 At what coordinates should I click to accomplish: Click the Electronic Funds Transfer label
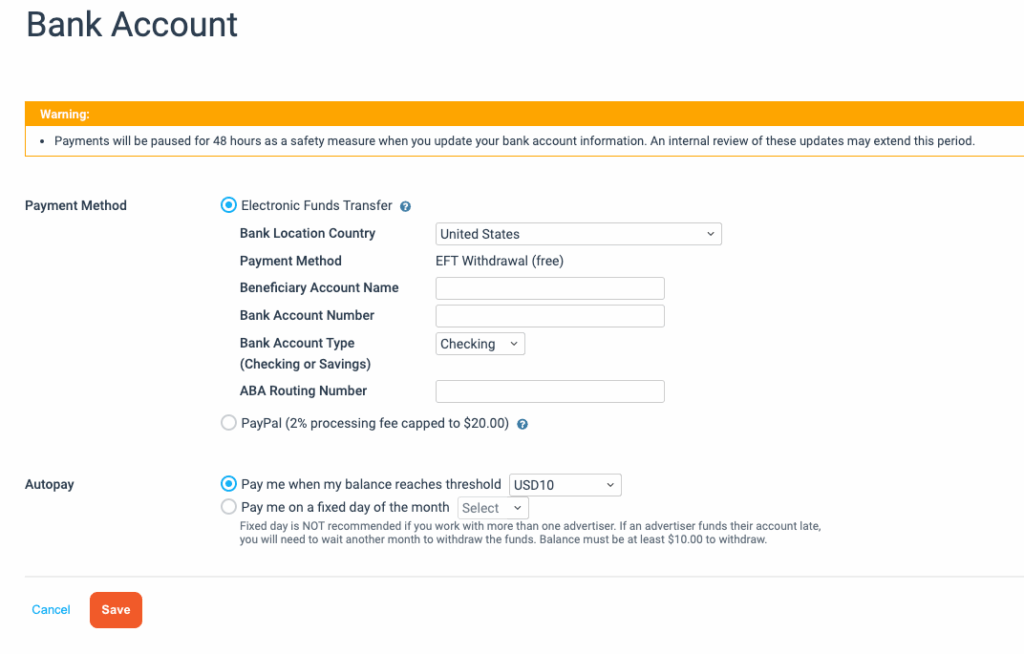(x=317, y=205)
